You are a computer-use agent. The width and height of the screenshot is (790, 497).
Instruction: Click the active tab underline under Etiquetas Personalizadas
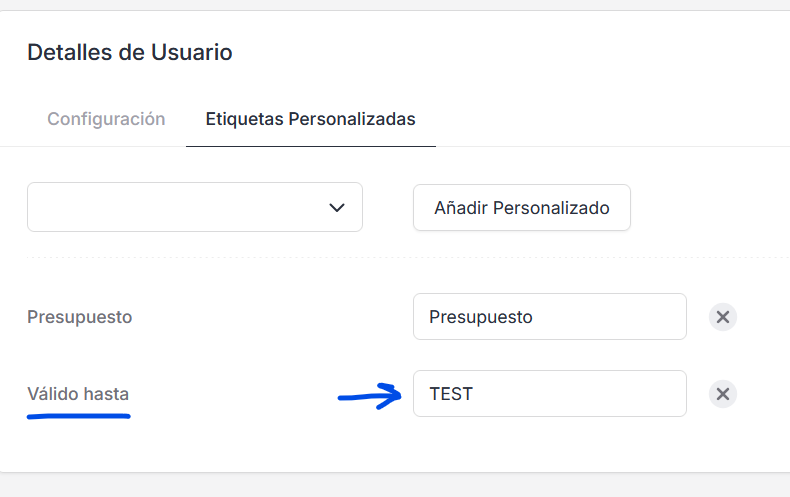[311, 146]
